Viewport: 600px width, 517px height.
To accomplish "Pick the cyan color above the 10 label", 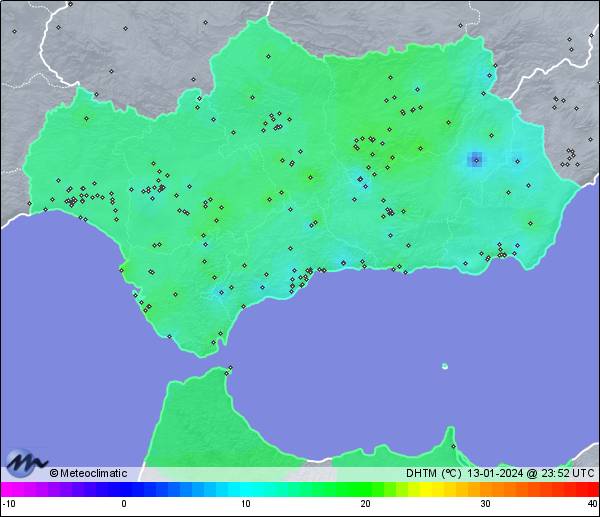I will 246,489.
